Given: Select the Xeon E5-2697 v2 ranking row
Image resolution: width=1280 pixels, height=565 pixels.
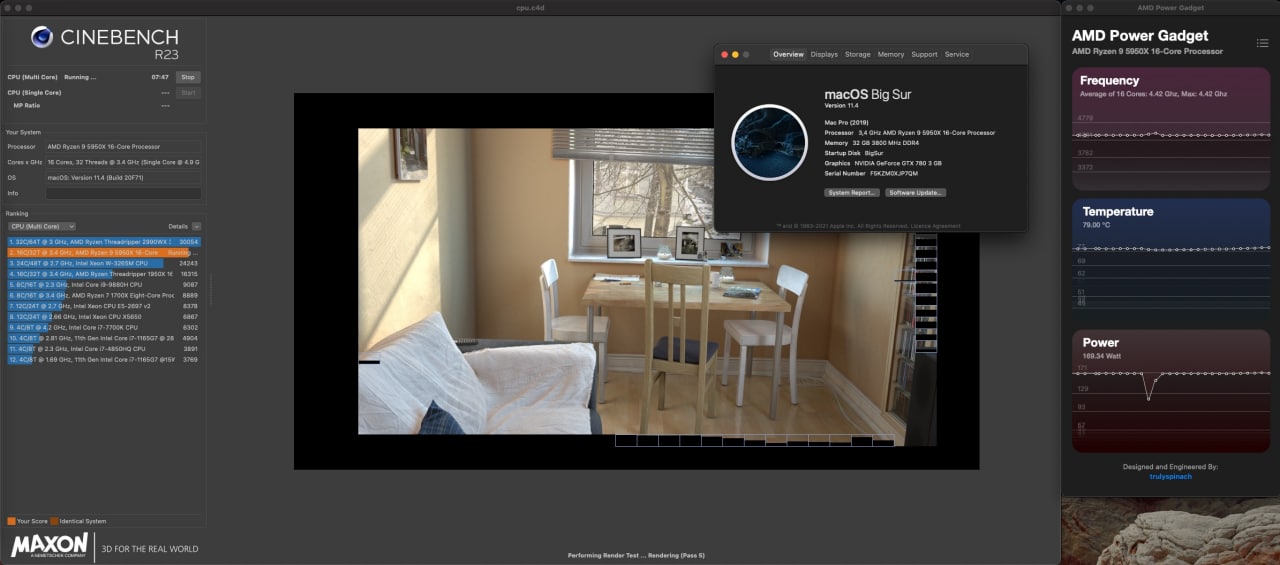Looking at the screenshot, I should click(x=104, y=306).
